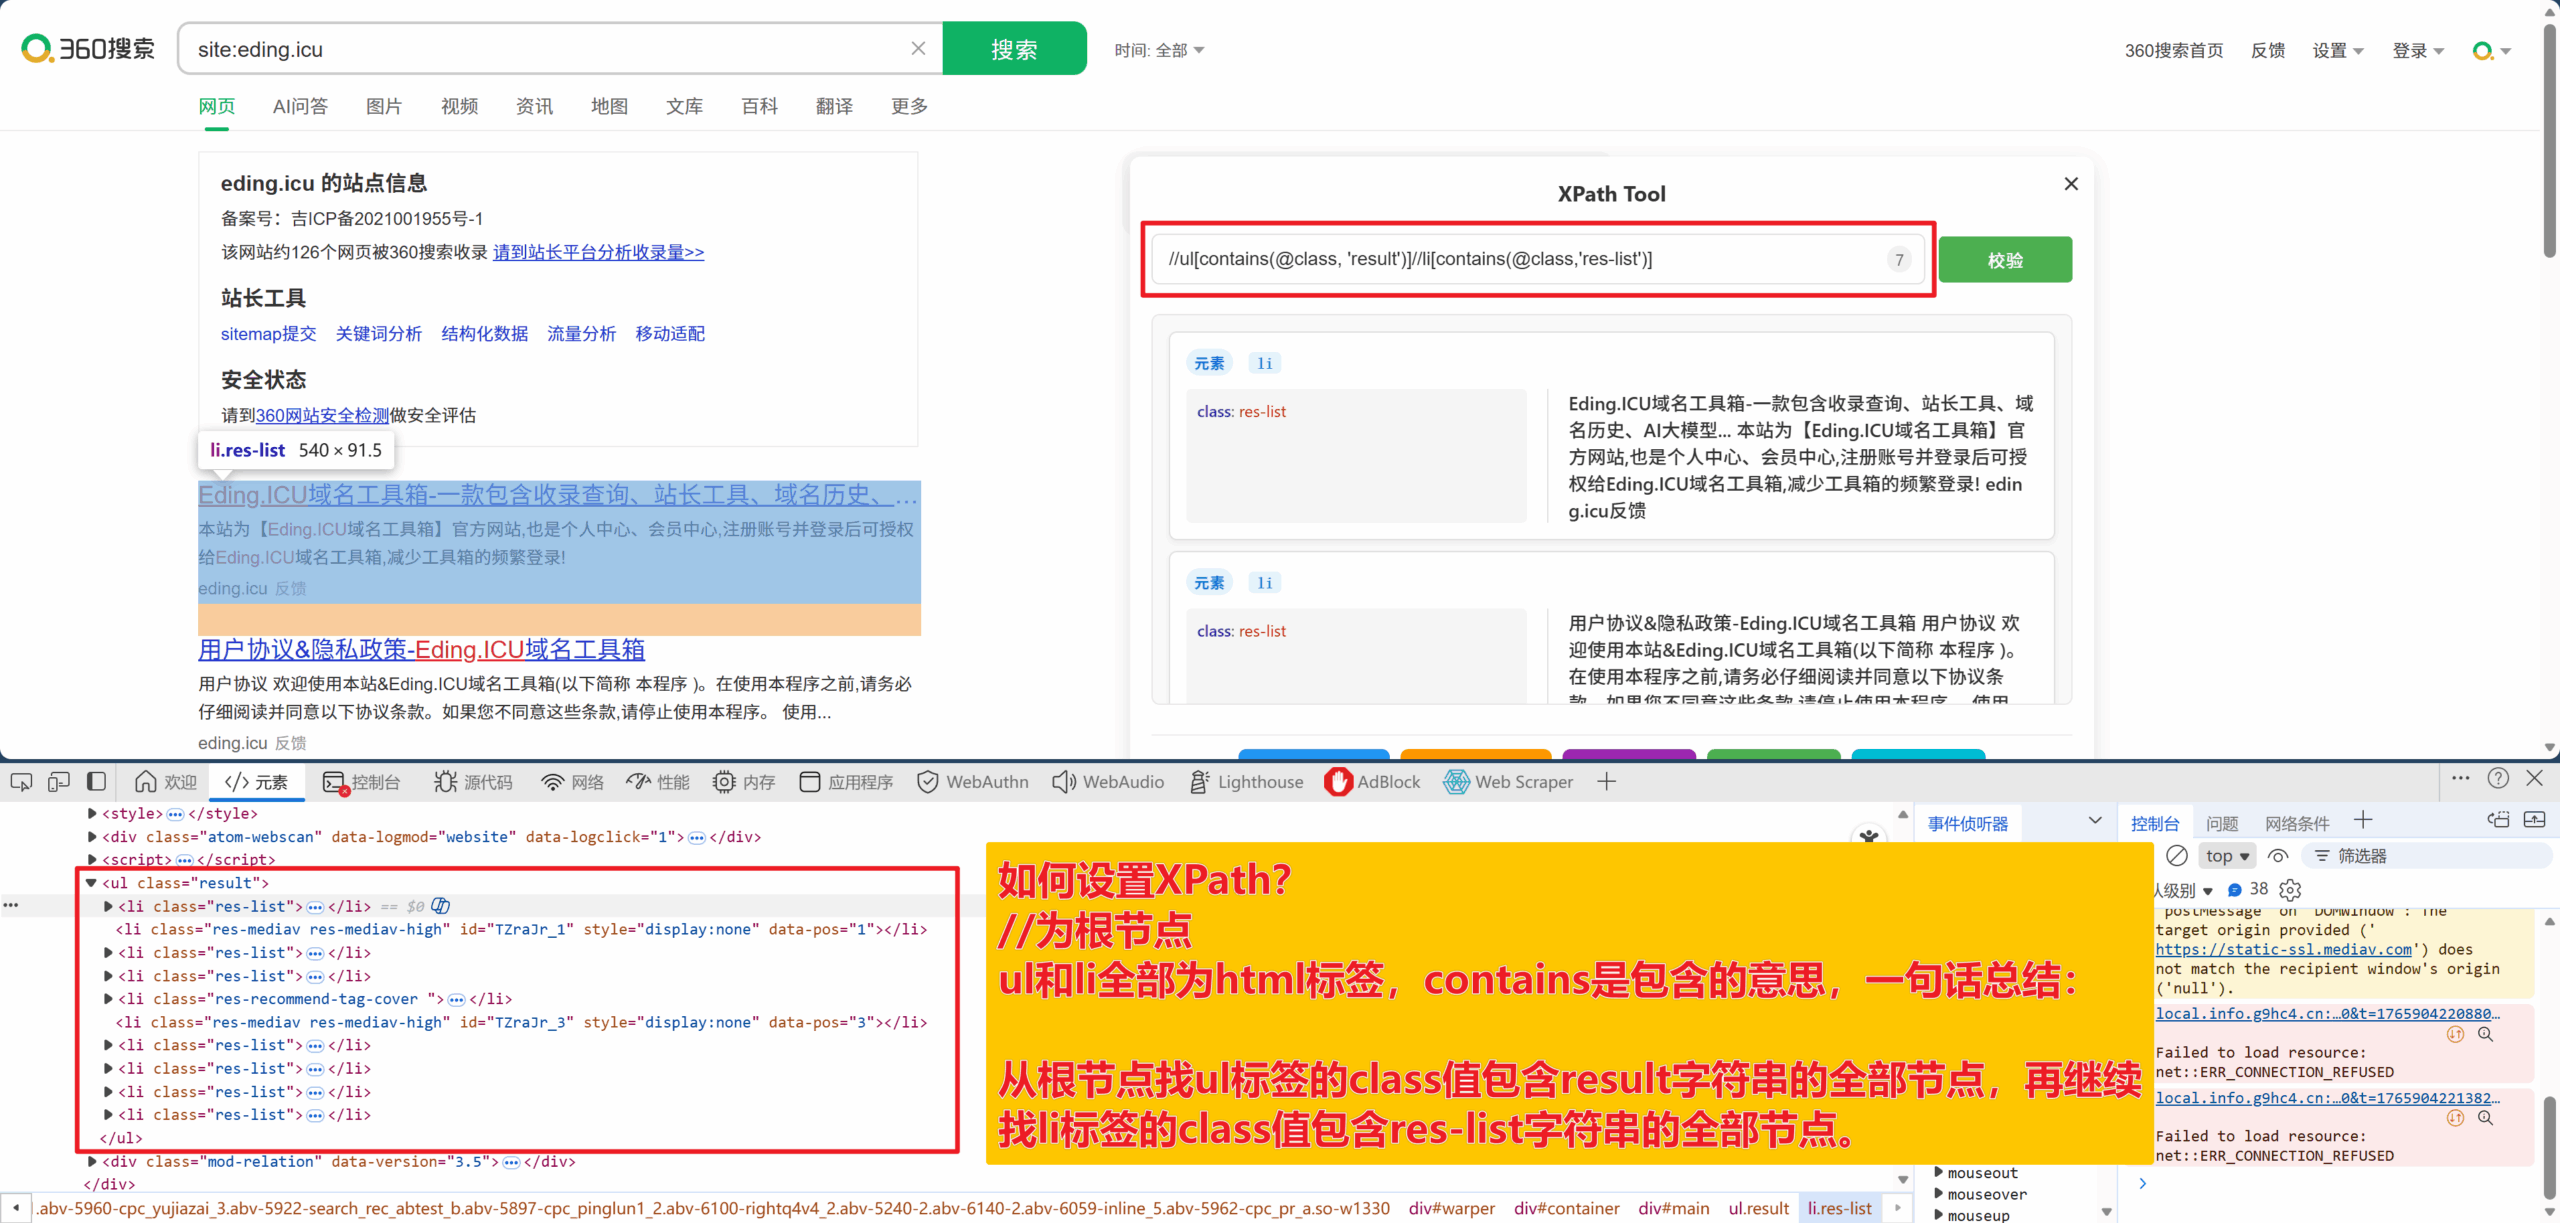The height and width of the screenshot is (1223, 2560).
Task: Add a new DevTools tab with plus
Action: point(1606,782)
